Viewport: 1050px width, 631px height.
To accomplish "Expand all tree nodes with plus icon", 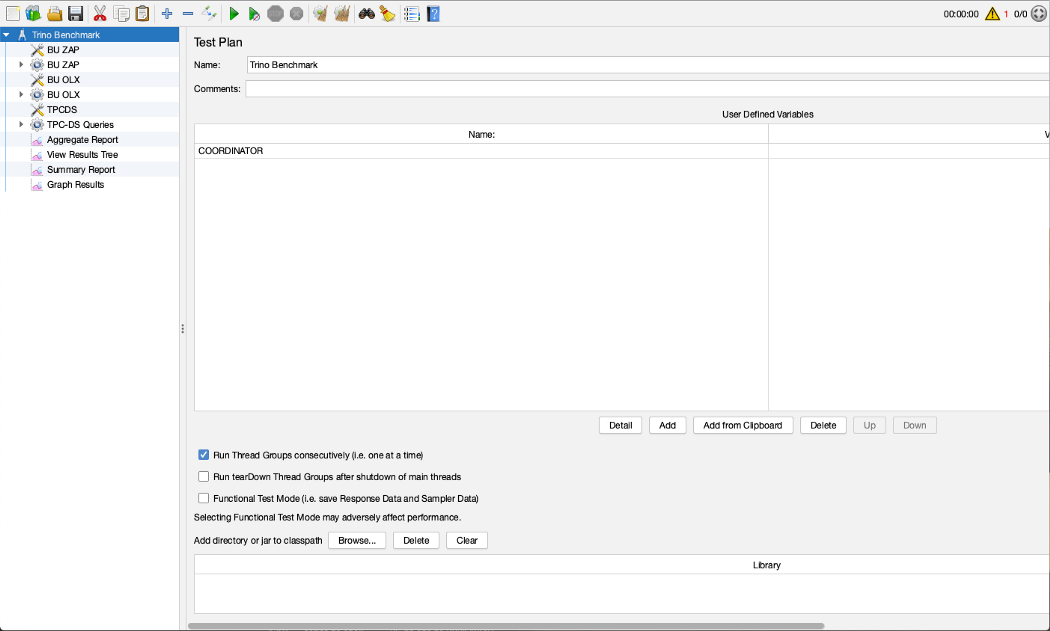I will [x=167, y=13].
